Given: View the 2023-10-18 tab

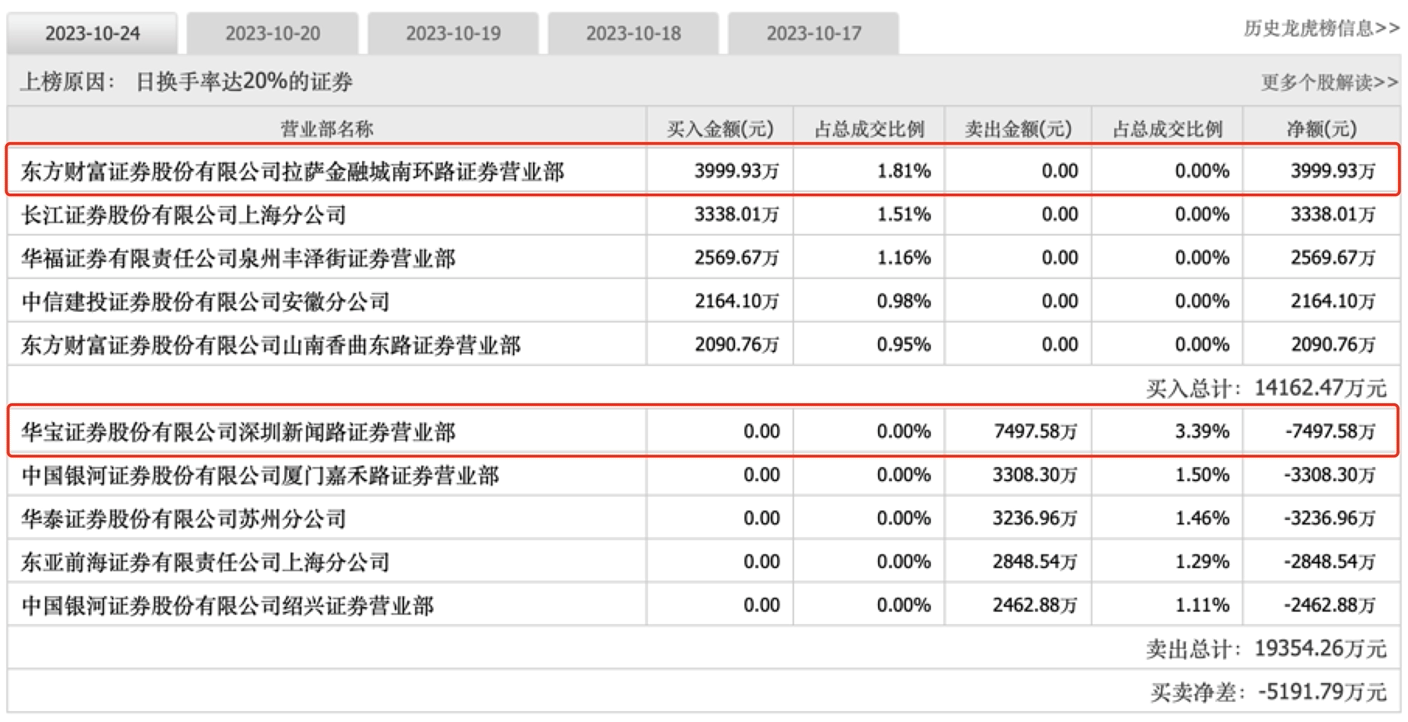Looking at the screenshot, I should coord(633,34).
